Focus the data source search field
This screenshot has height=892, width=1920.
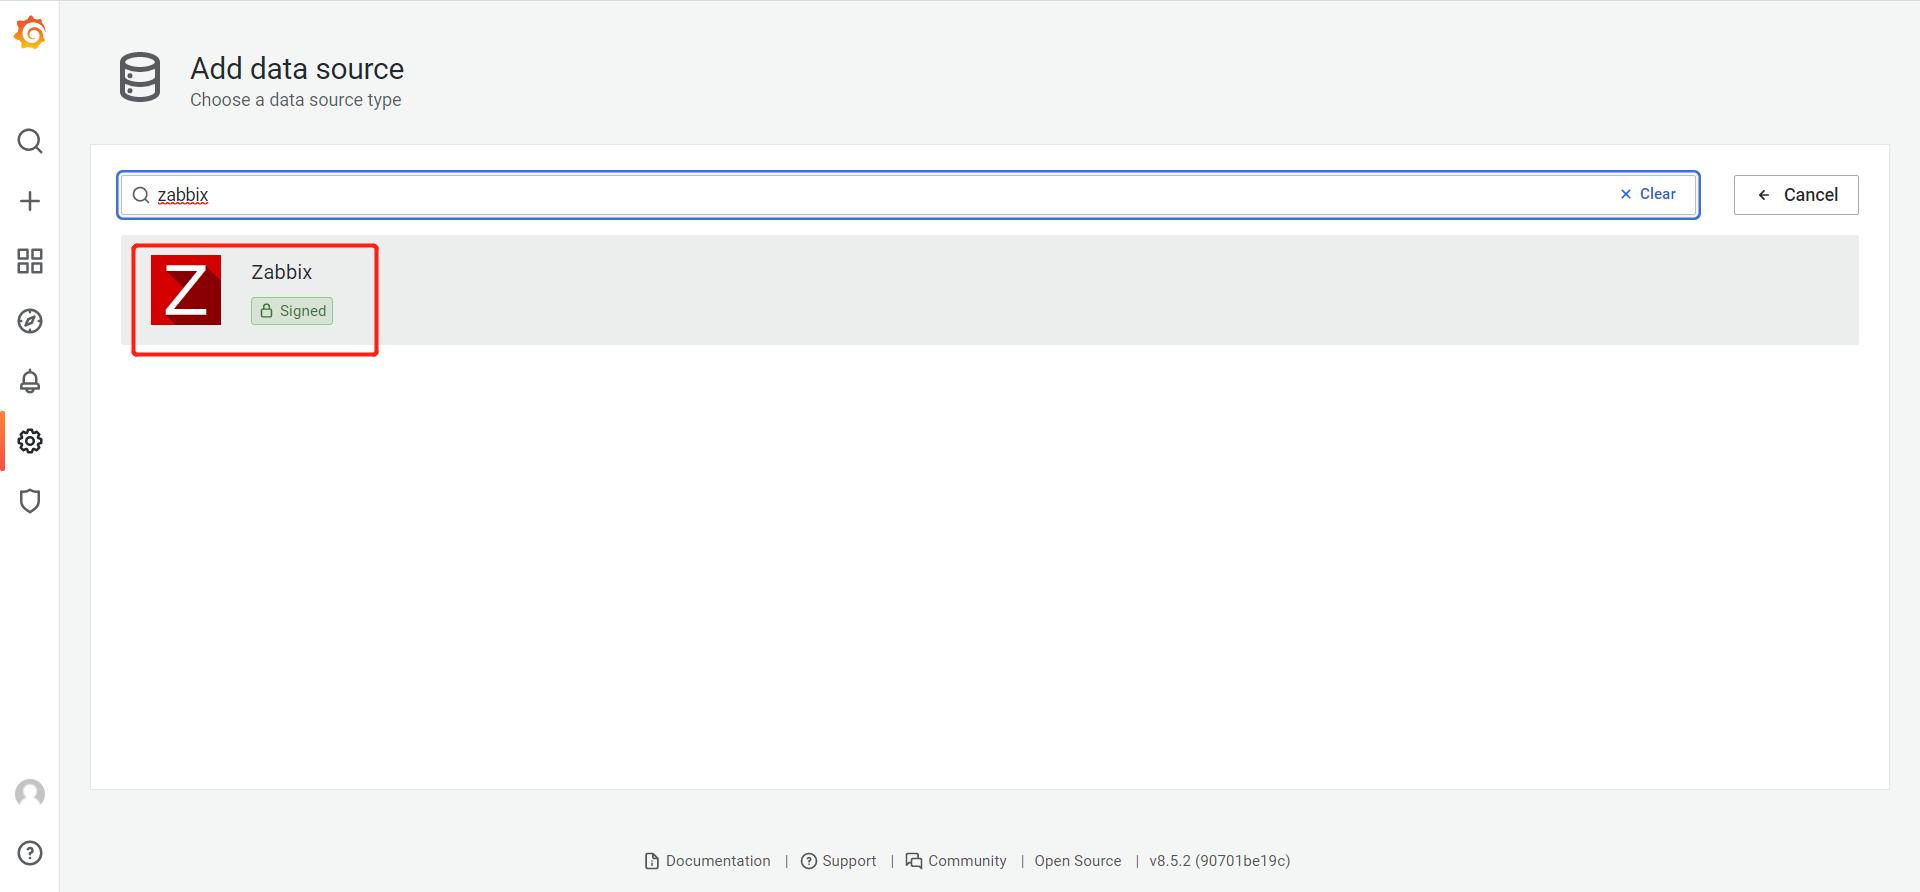908,195
